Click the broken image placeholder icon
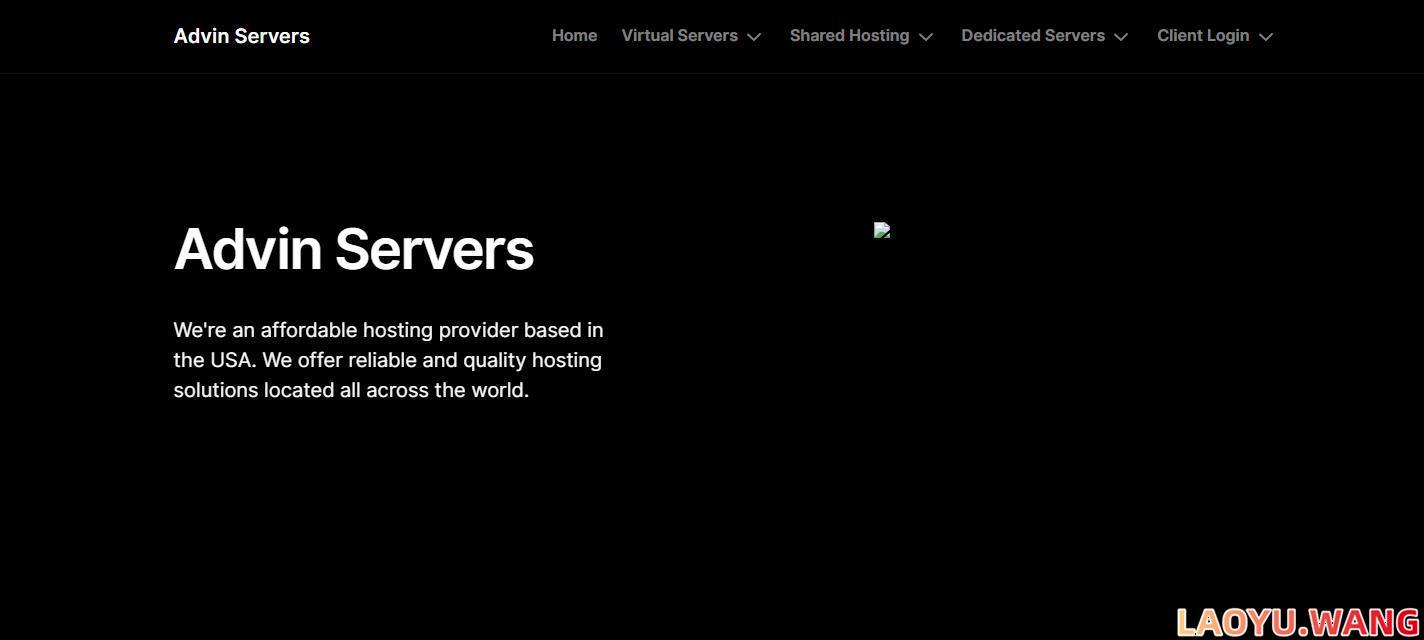Image resolution: width=1424 pixels, height=640 pixels. 882,230
